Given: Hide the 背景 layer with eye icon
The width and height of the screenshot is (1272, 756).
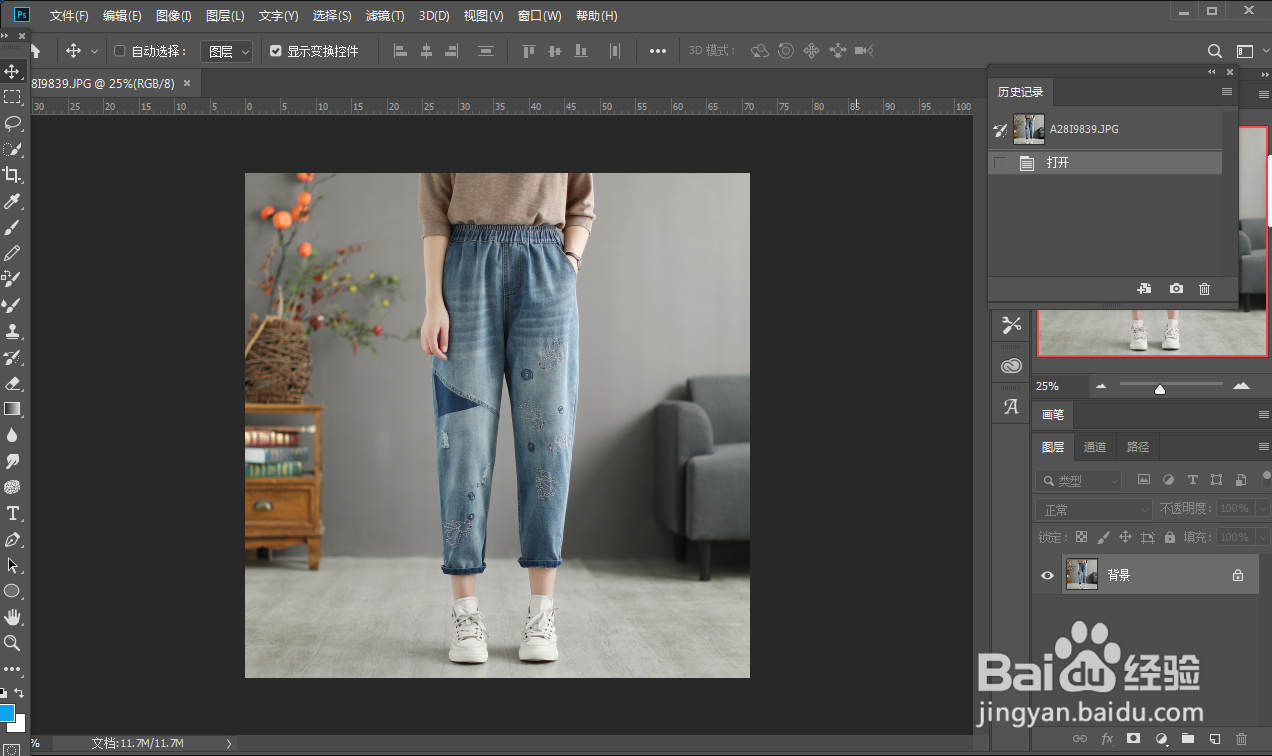Looking at the screenshot, I should [x=1047, y=575].
